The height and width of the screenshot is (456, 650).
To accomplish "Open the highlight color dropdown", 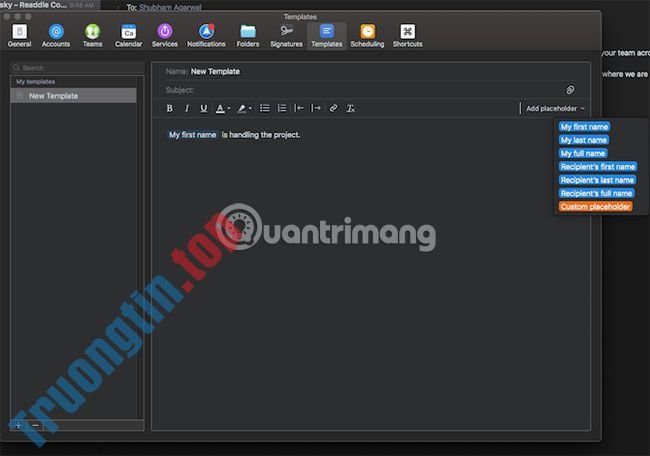I will (x=244, y=108).
